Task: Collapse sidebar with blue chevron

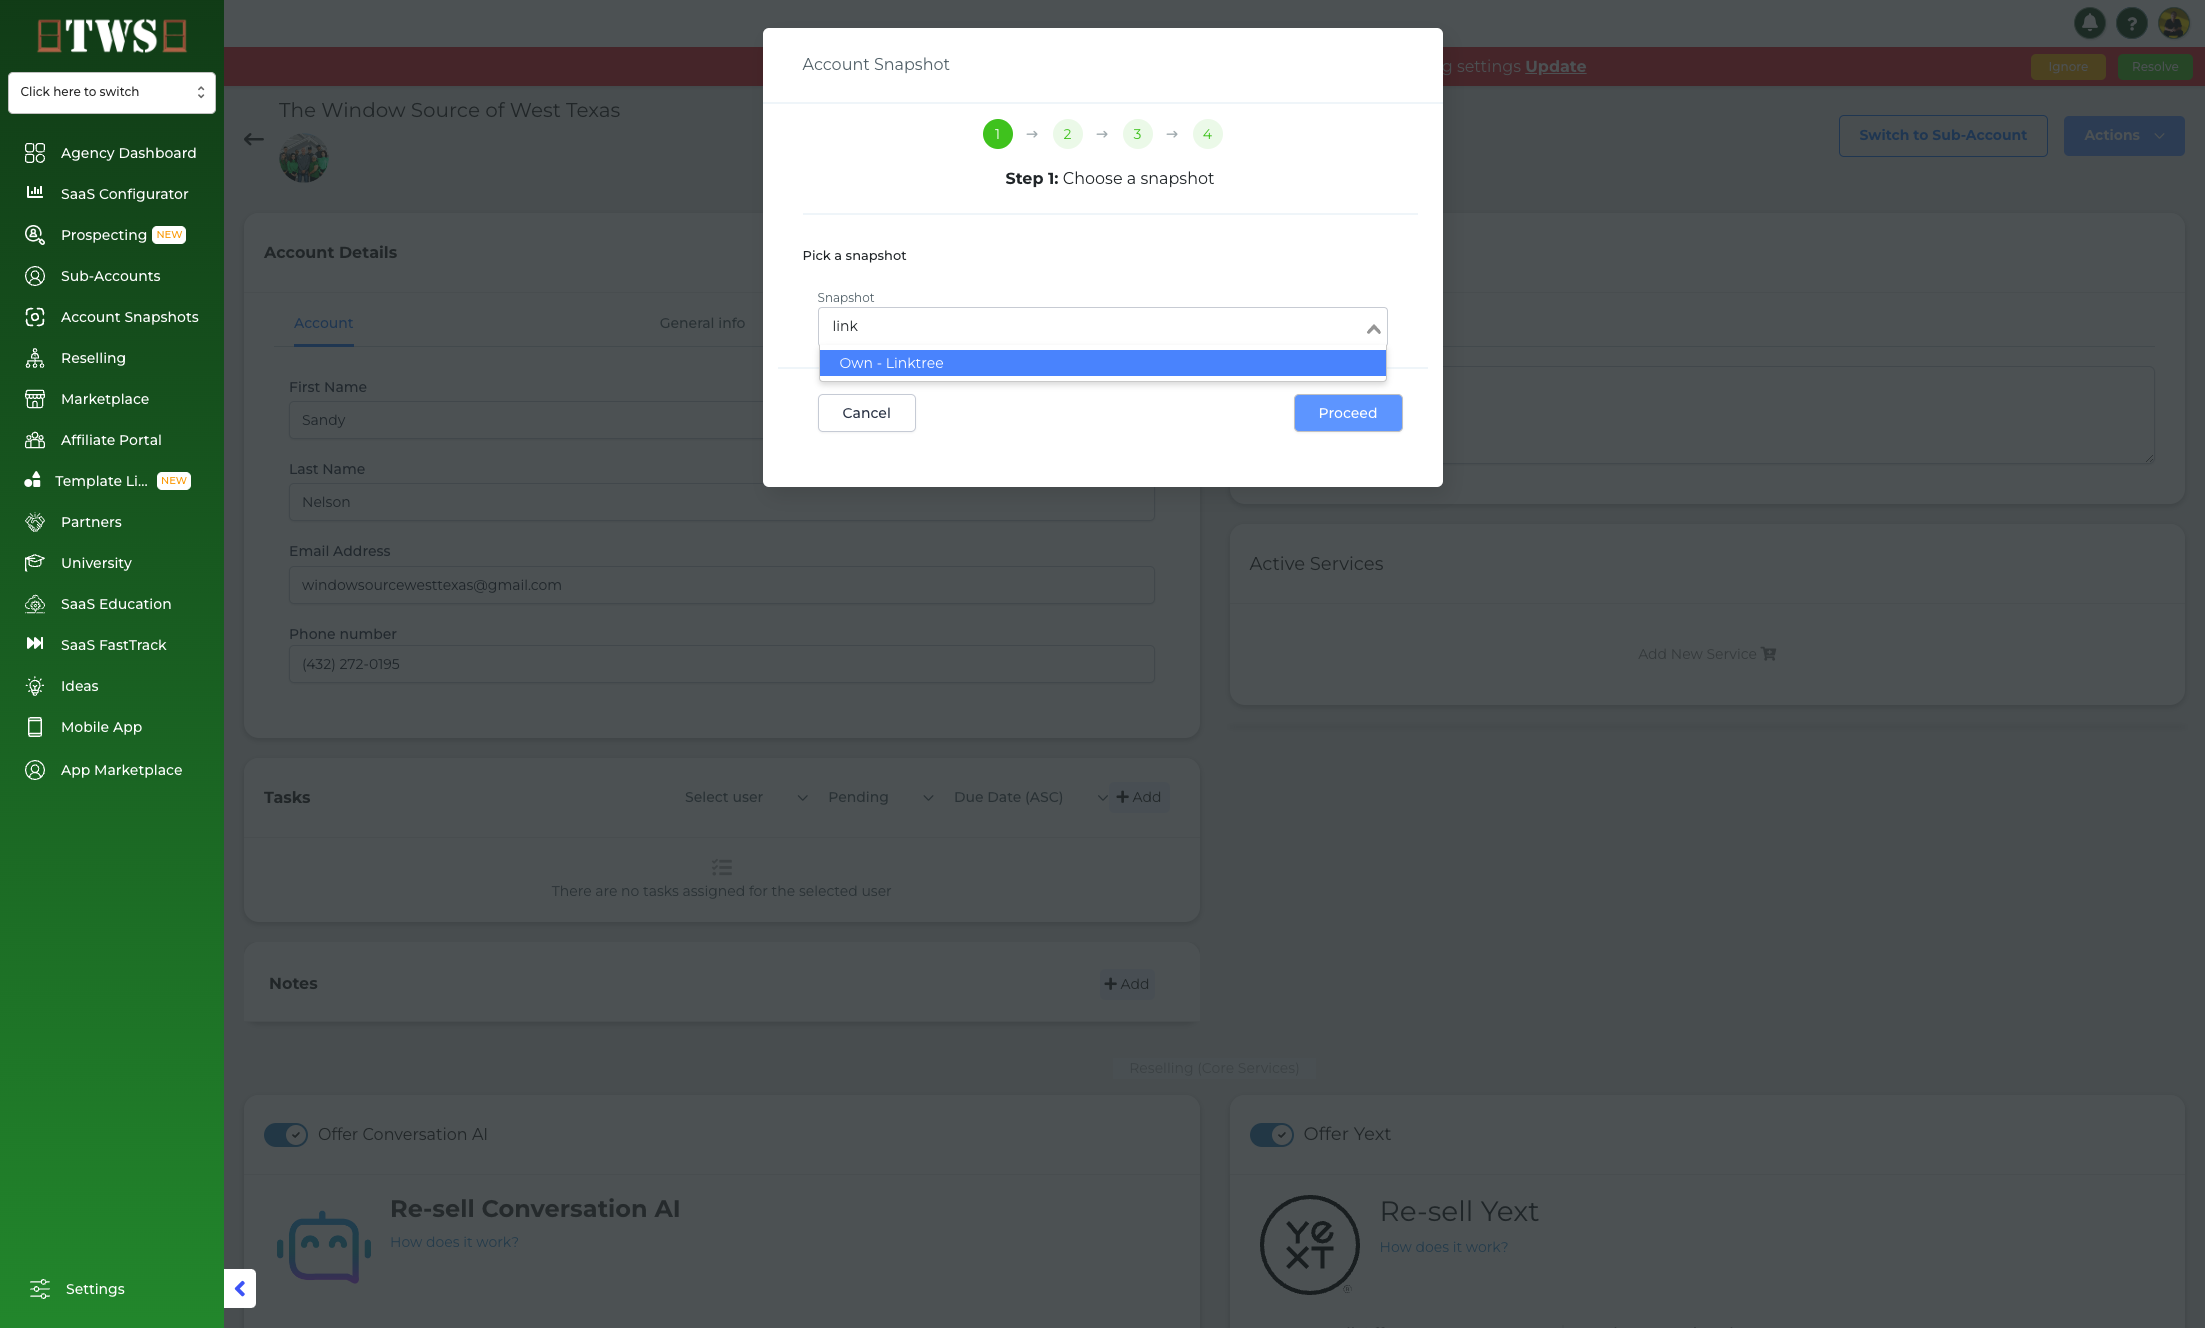Action: pyautogui.click(x=240, y=1289)
